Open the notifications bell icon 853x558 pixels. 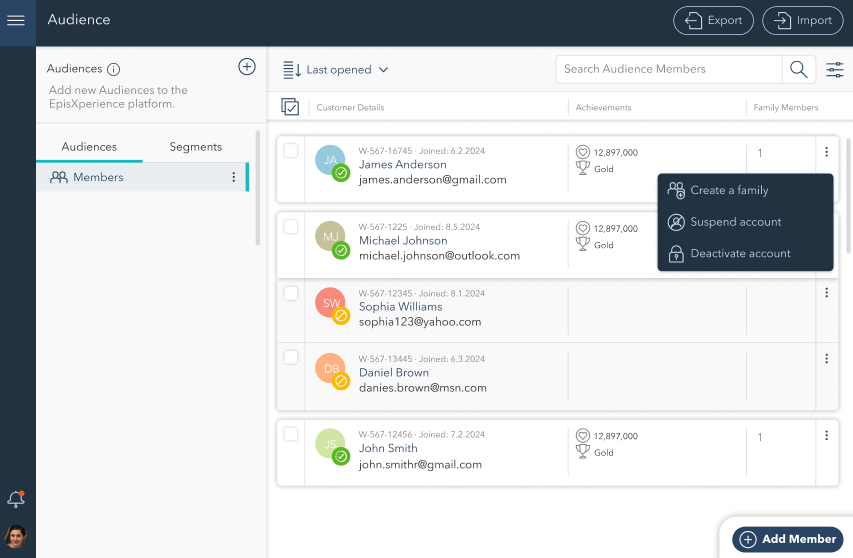[x=16, y=499]
